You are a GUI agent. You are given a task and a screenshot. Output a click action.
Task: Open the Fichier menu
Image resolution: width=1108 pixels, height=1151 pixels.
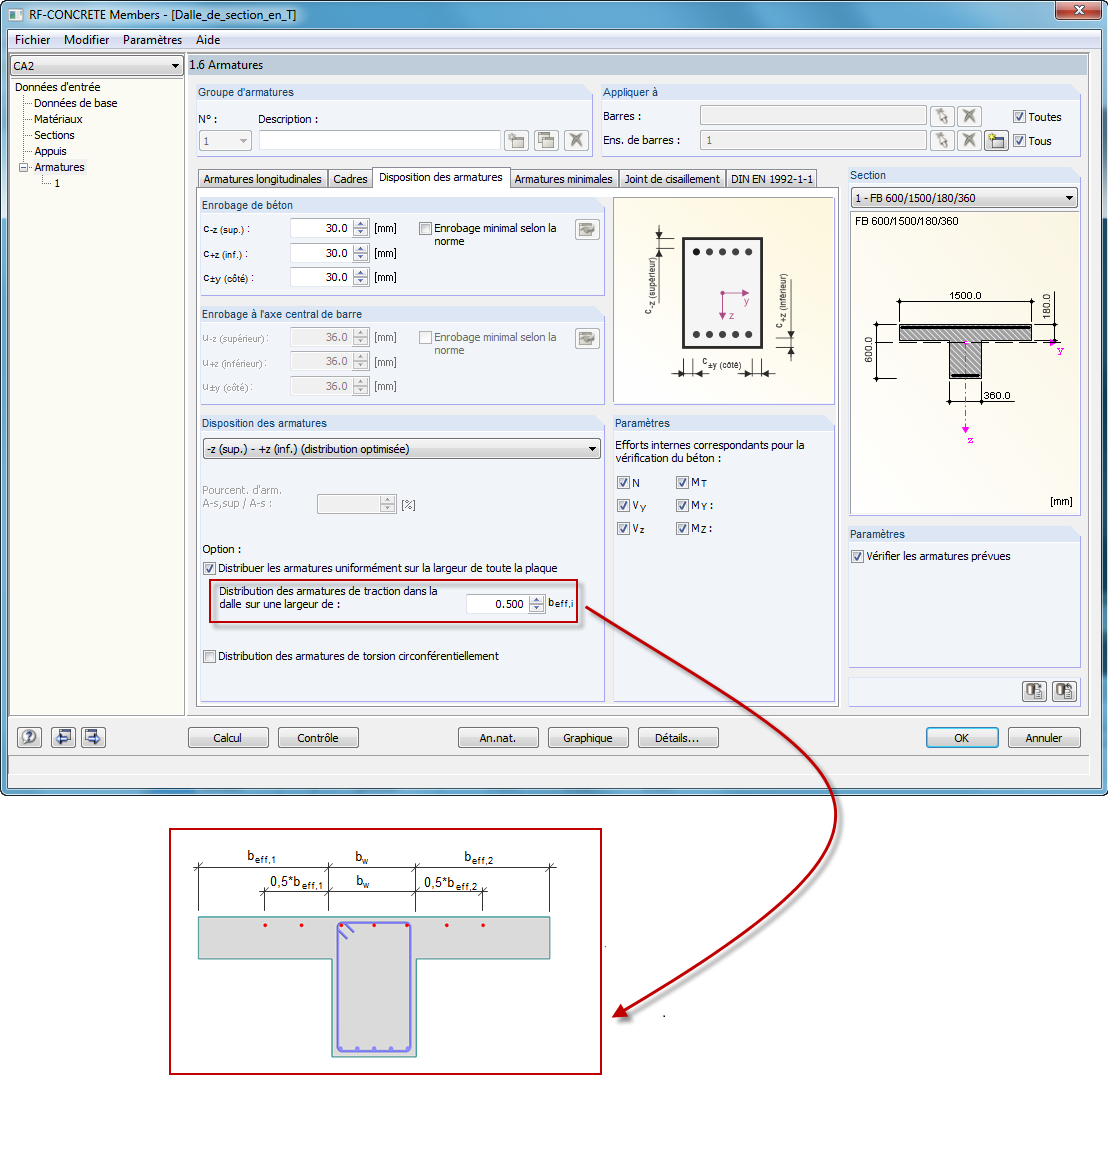point(32,40)
